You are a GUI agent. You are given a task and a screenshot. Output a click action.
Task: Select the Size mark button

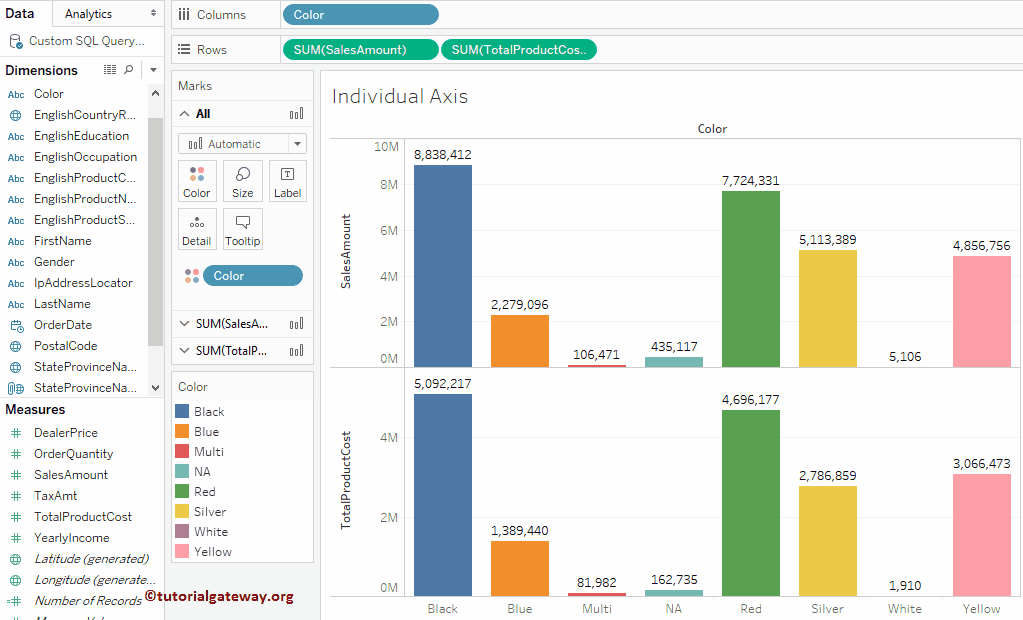tap(242, 180)
